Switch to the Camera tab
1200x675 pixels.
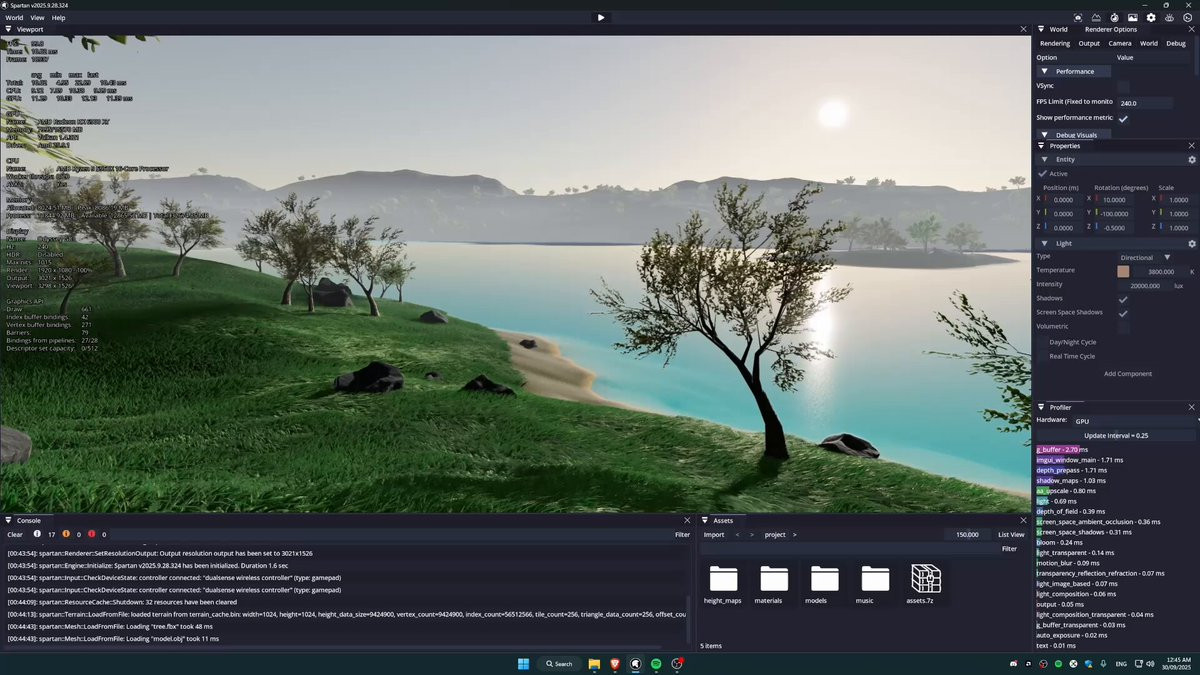pyautogui.click(x=1119, y=44)
